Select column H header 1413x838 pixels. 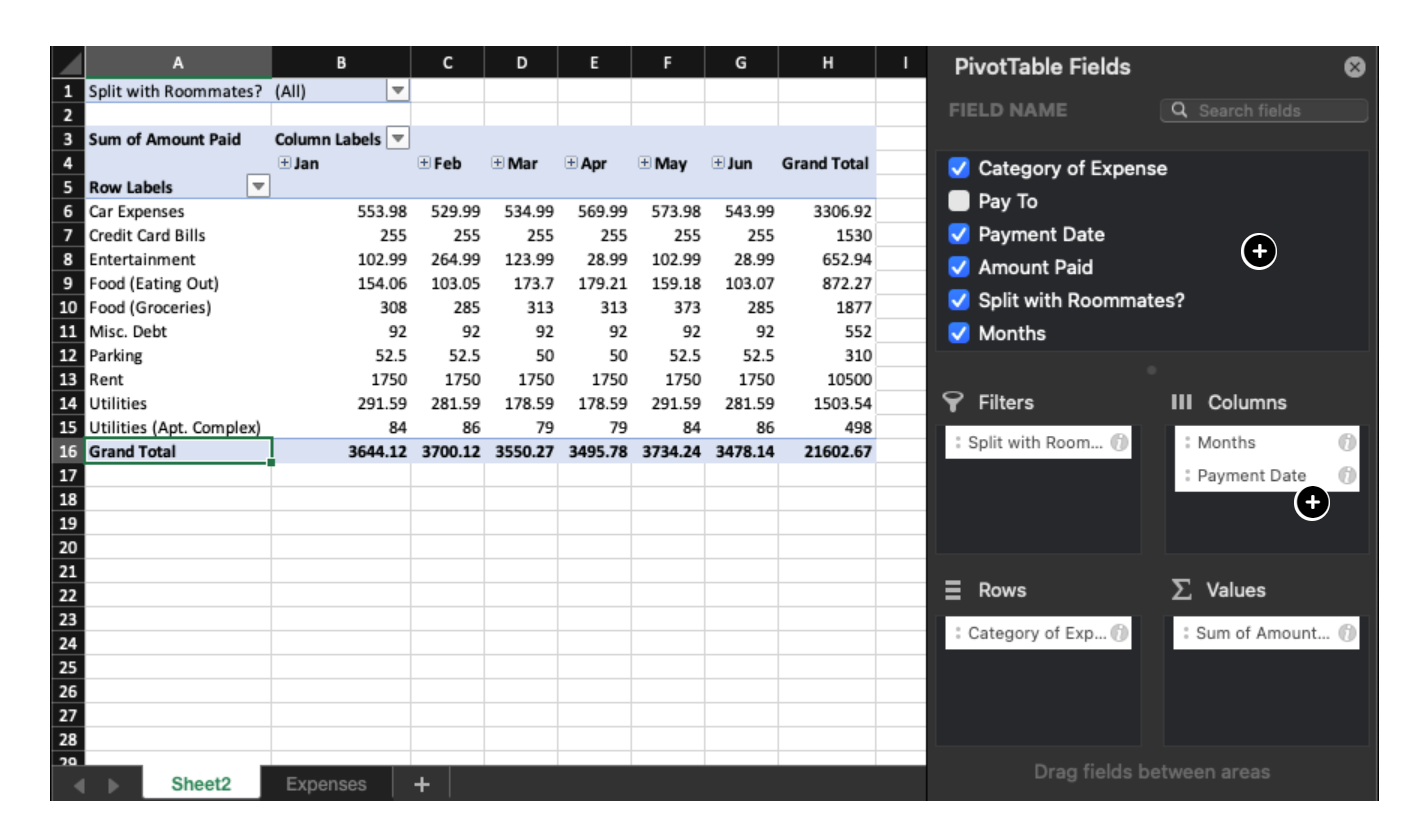click(827, 63)
